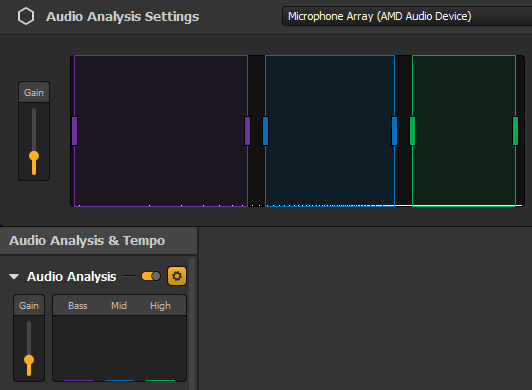
Task: Click the Mid level meter label
Action: coord(119,306)
